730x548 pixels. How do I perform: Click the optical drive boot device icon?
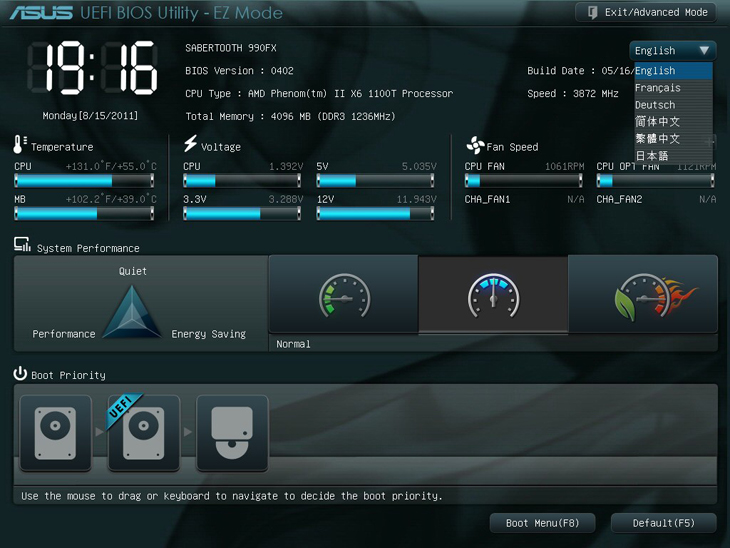[x=232, y=433]
